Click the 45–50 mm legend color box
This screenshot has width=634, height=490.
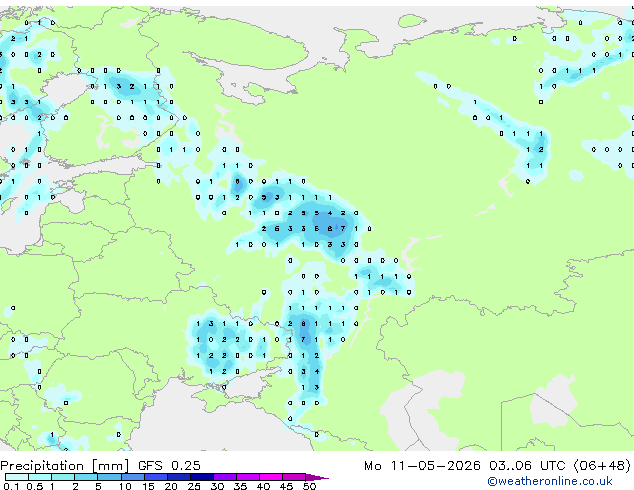[294, 477]
